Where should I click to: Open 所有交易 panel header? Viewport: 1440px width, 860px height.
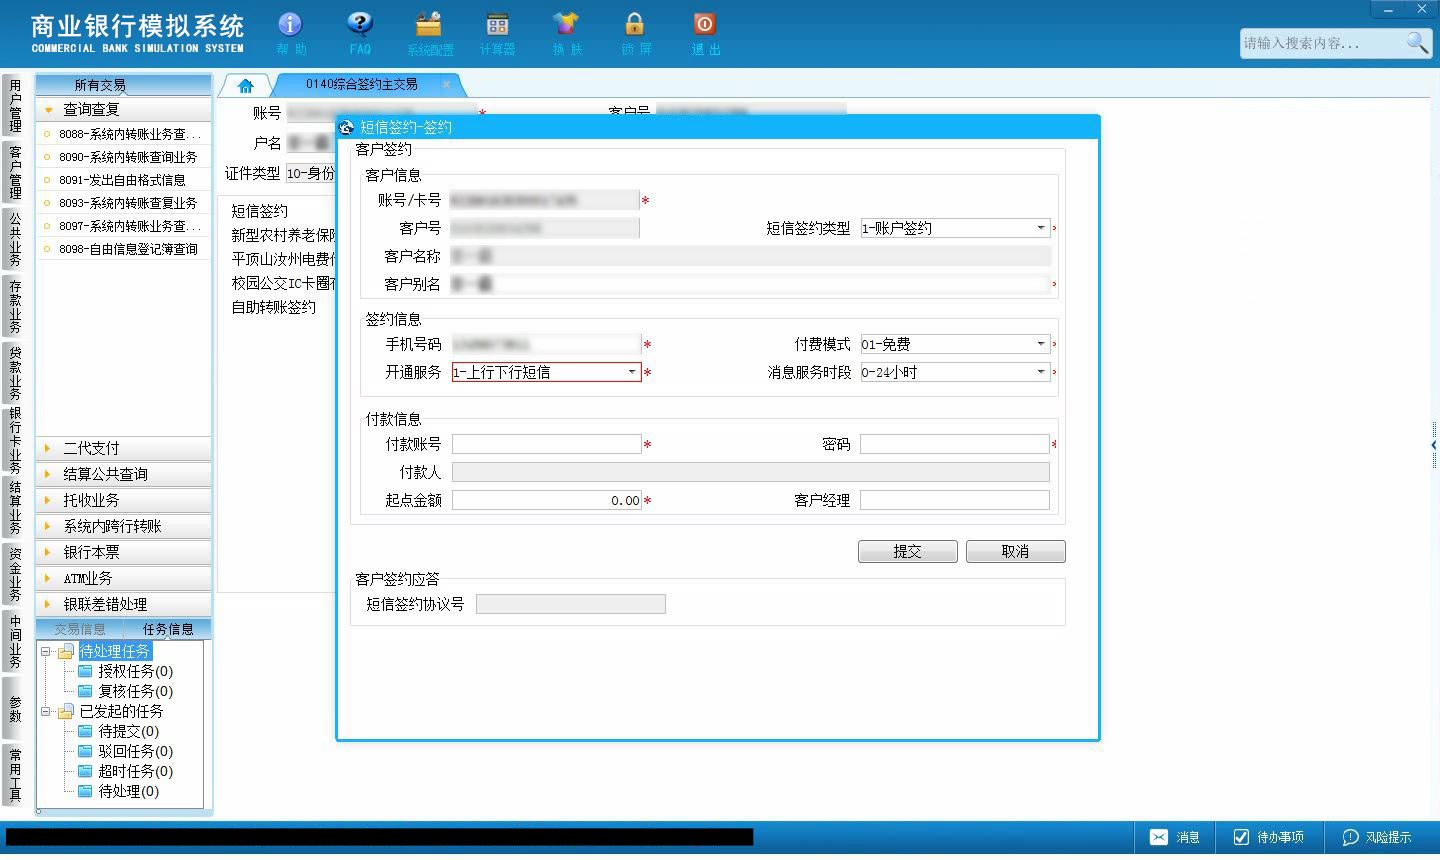tap(124, 85)
